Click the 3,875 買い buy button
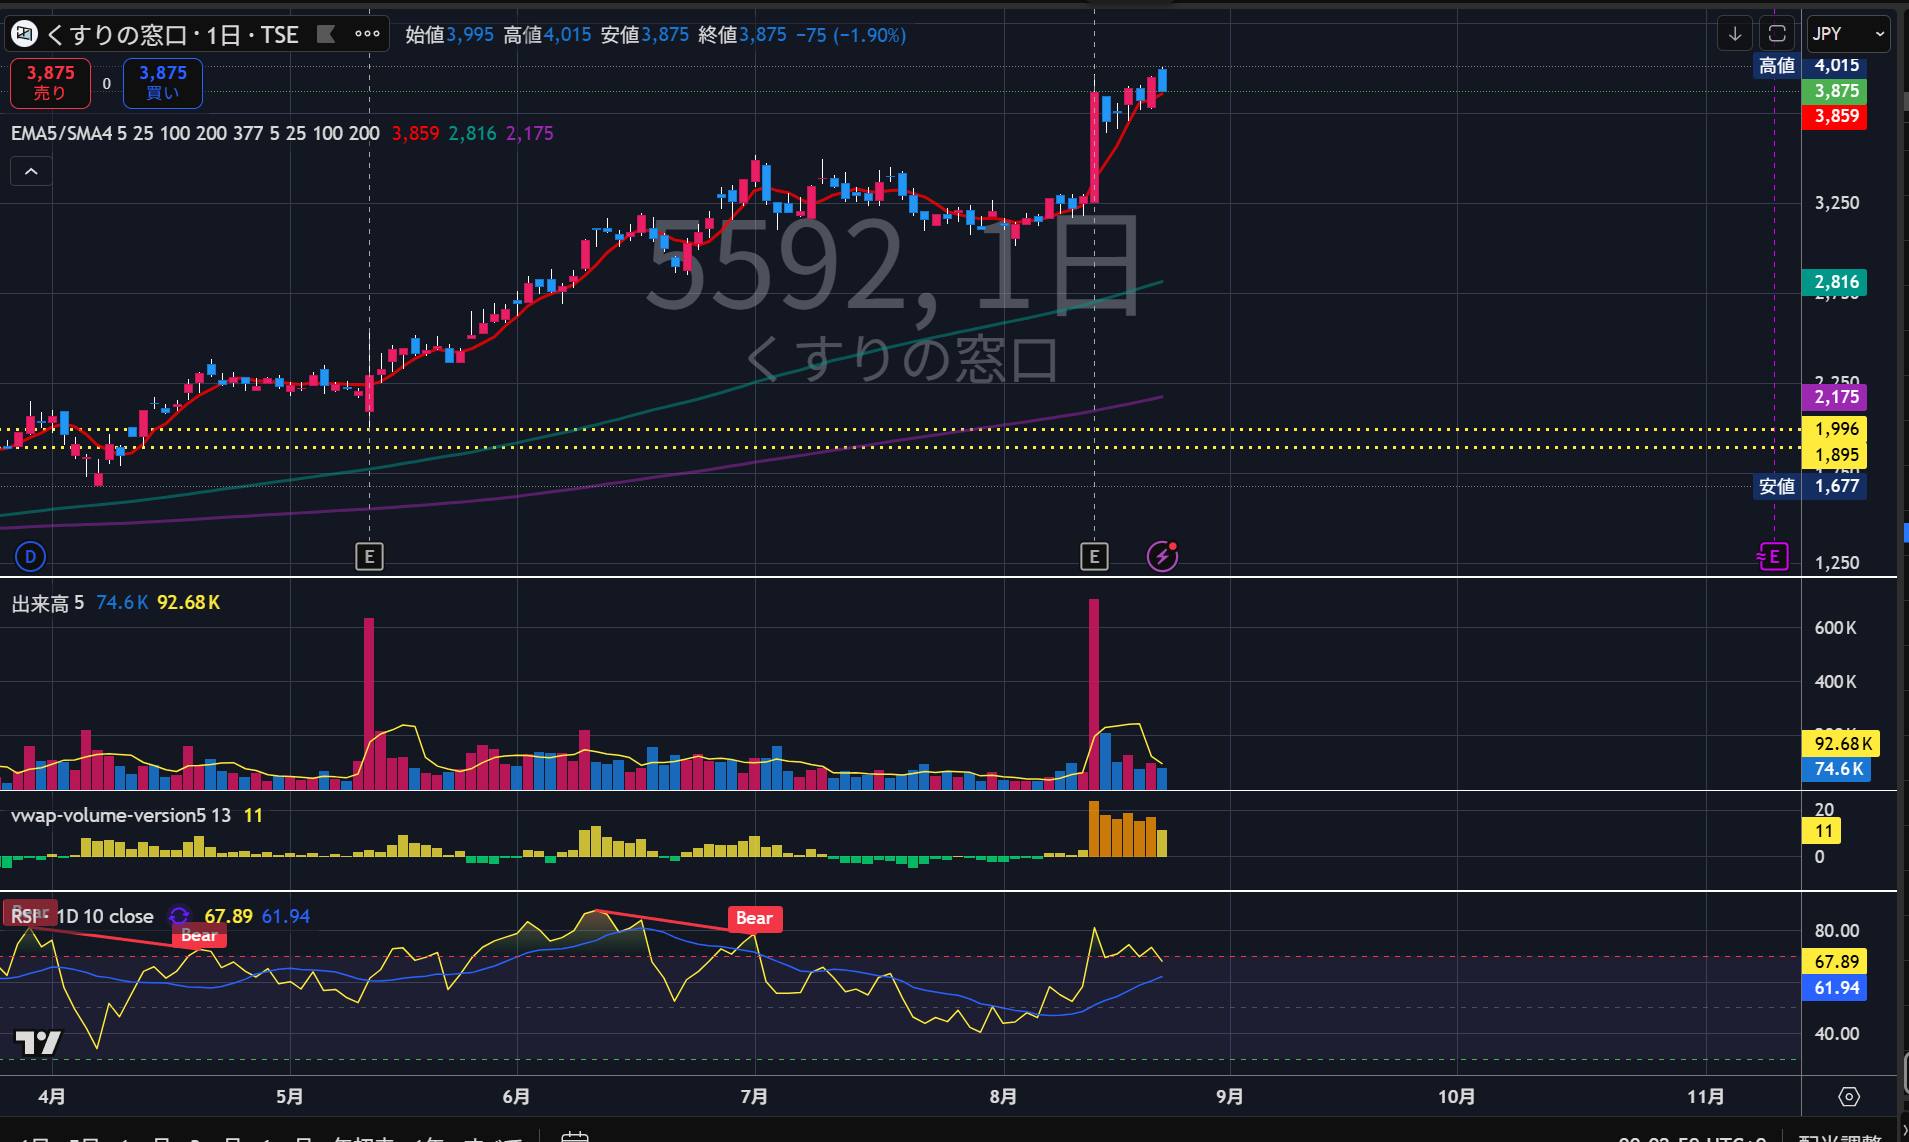 click(x=163, y=83)
